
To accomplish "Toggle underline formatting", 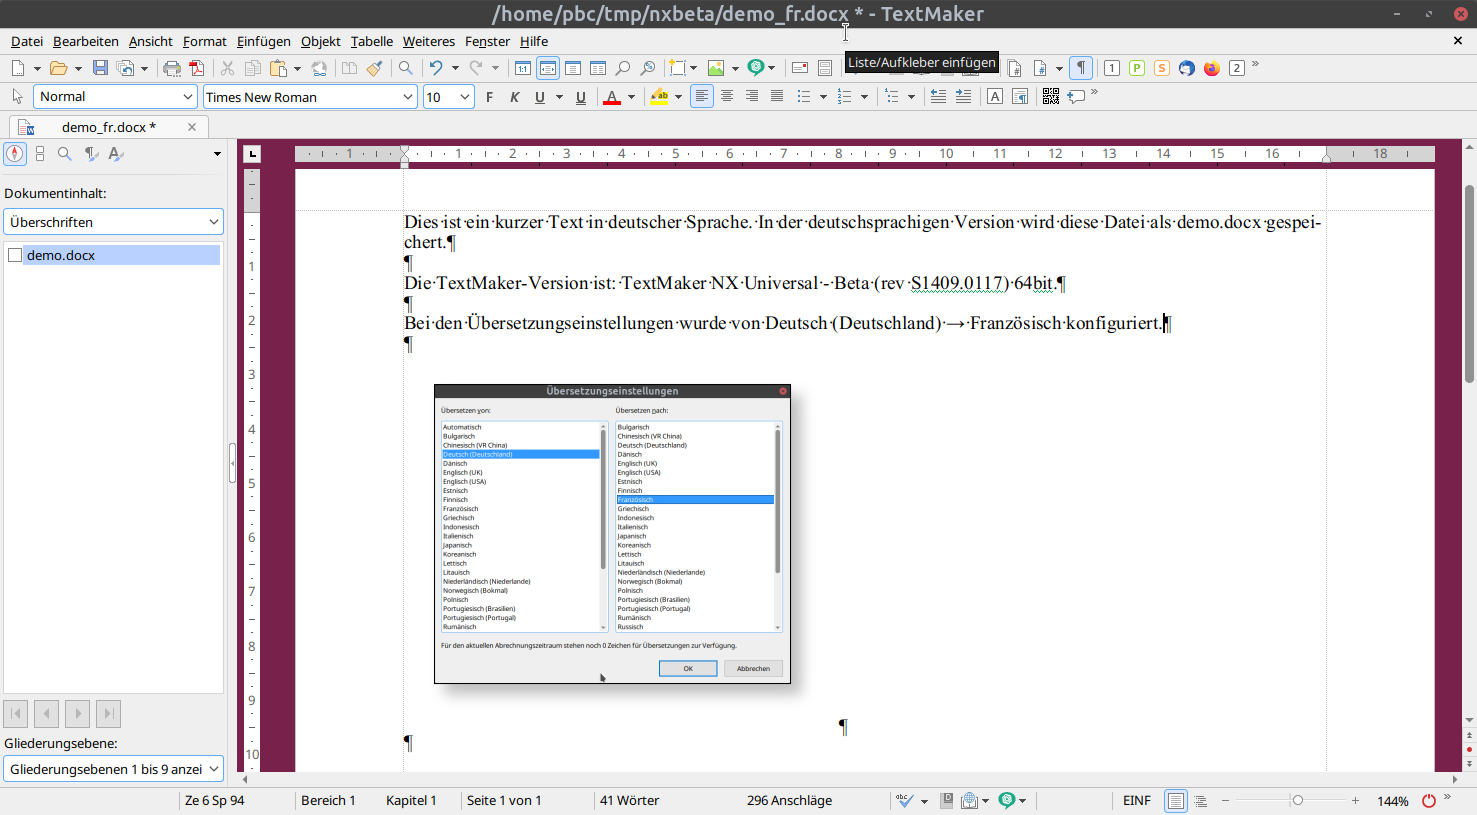I will [x=540, y=97].
